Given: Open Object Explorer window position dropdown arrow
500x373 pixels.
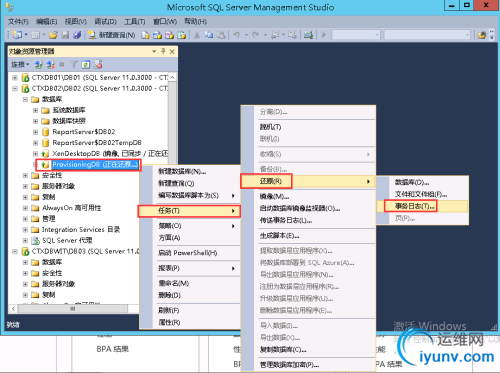Looking at the screenshot, I should pyautogui.click(x=154, y=51).
